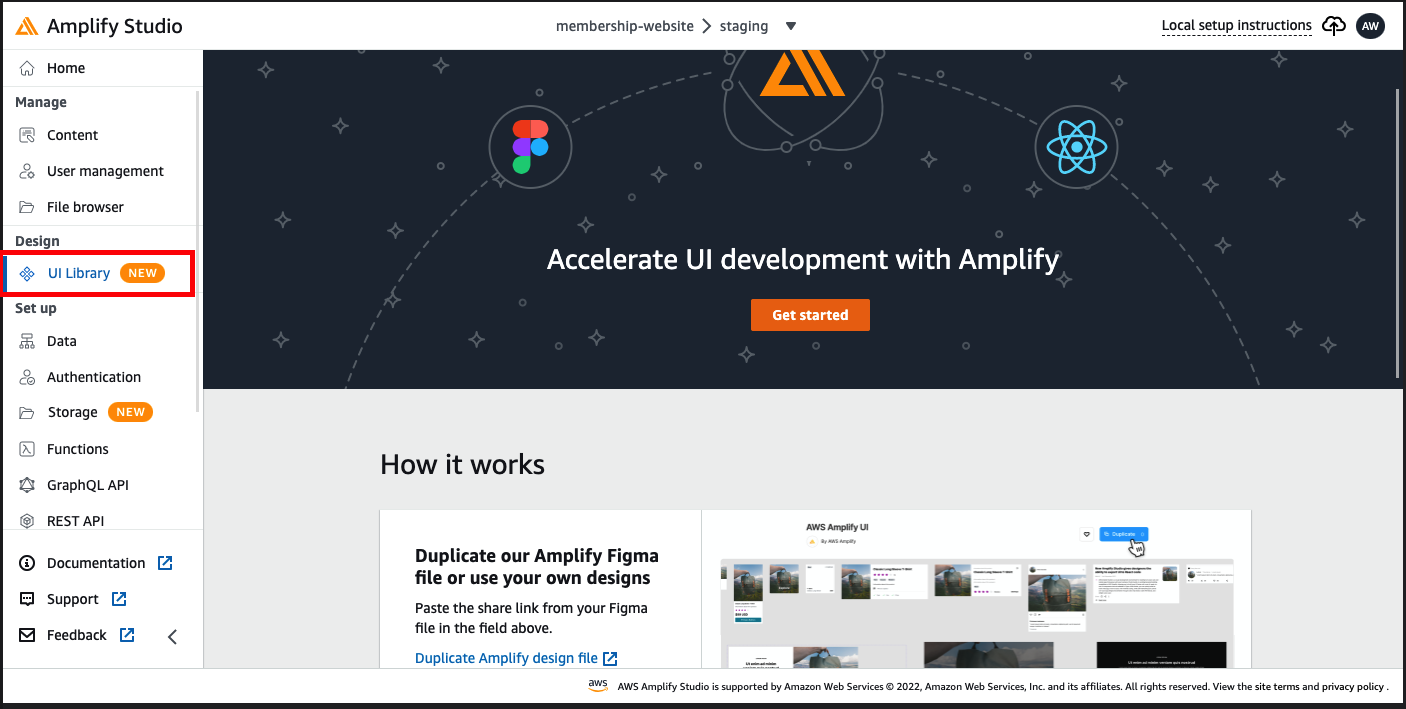Open the staging environment dropdown arrow
This screenshot has width=1406, height=709.
(791, 26)
